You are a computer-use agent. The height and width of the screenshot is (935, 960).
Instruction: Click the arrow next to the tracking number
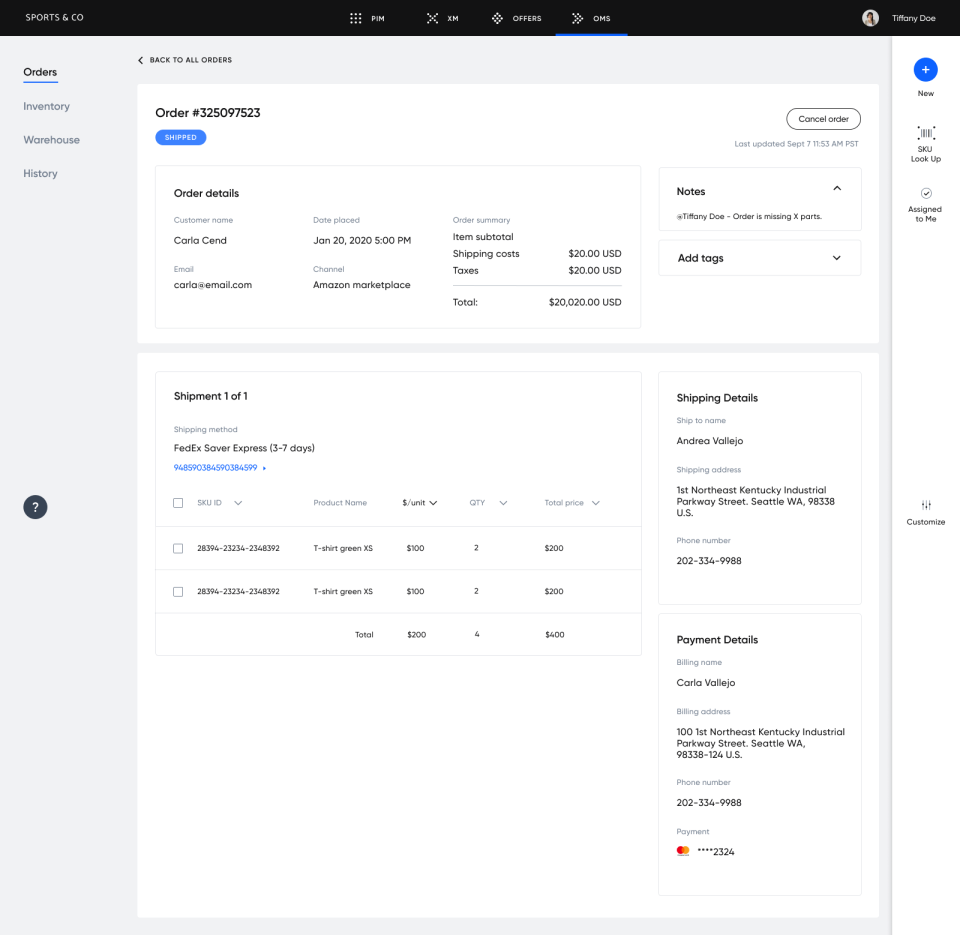pos(264,468)
